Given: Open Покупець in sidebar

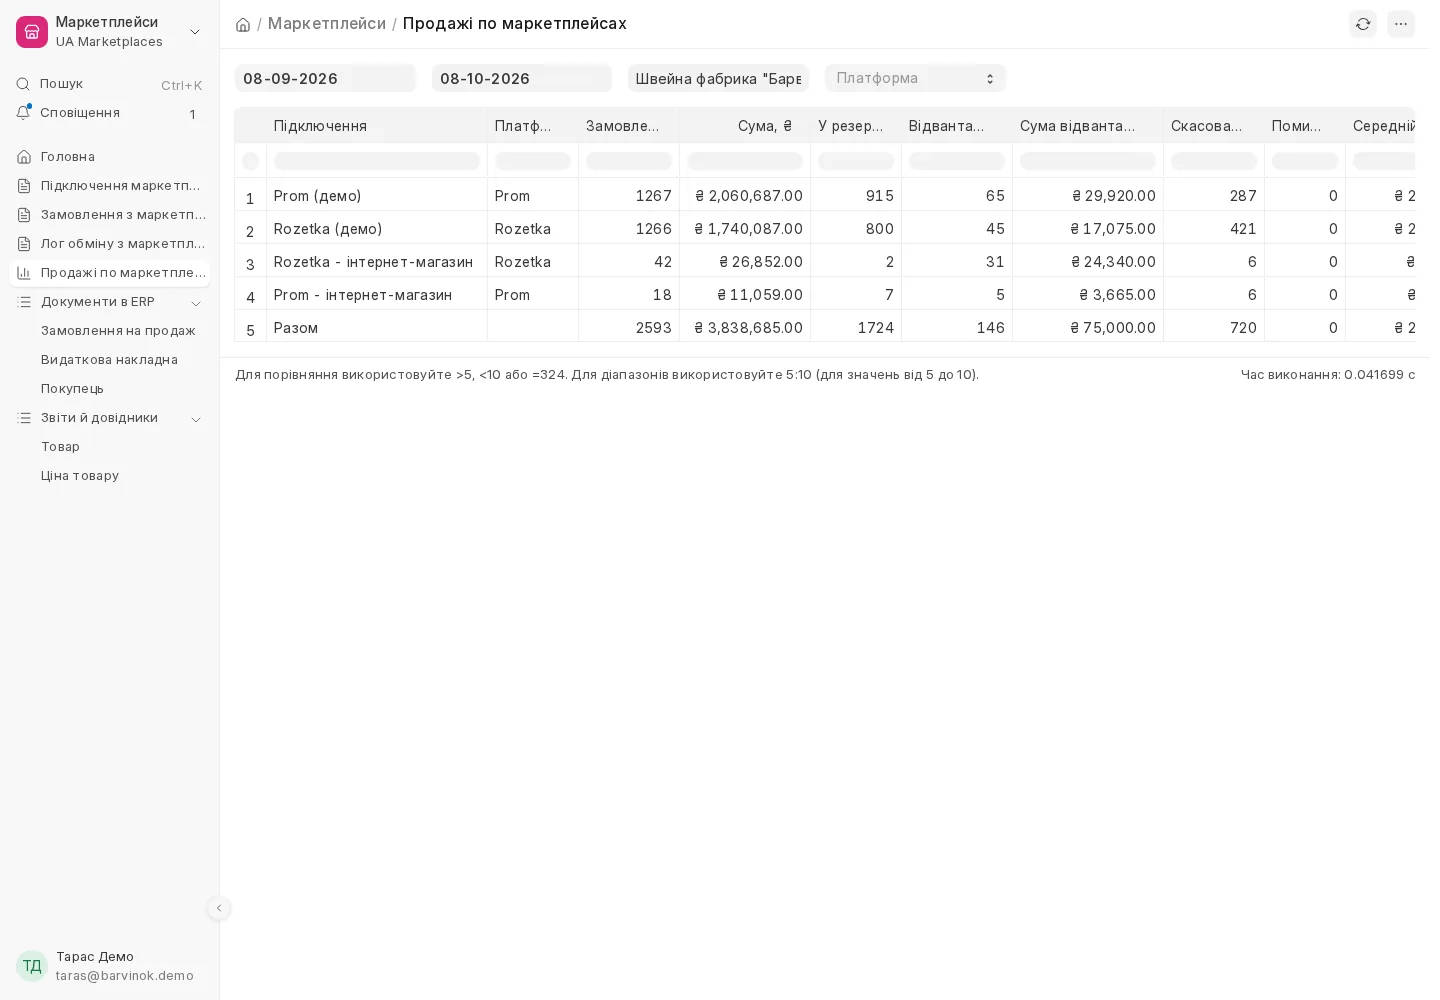Looking at the screenshot, I should (72, 389).
